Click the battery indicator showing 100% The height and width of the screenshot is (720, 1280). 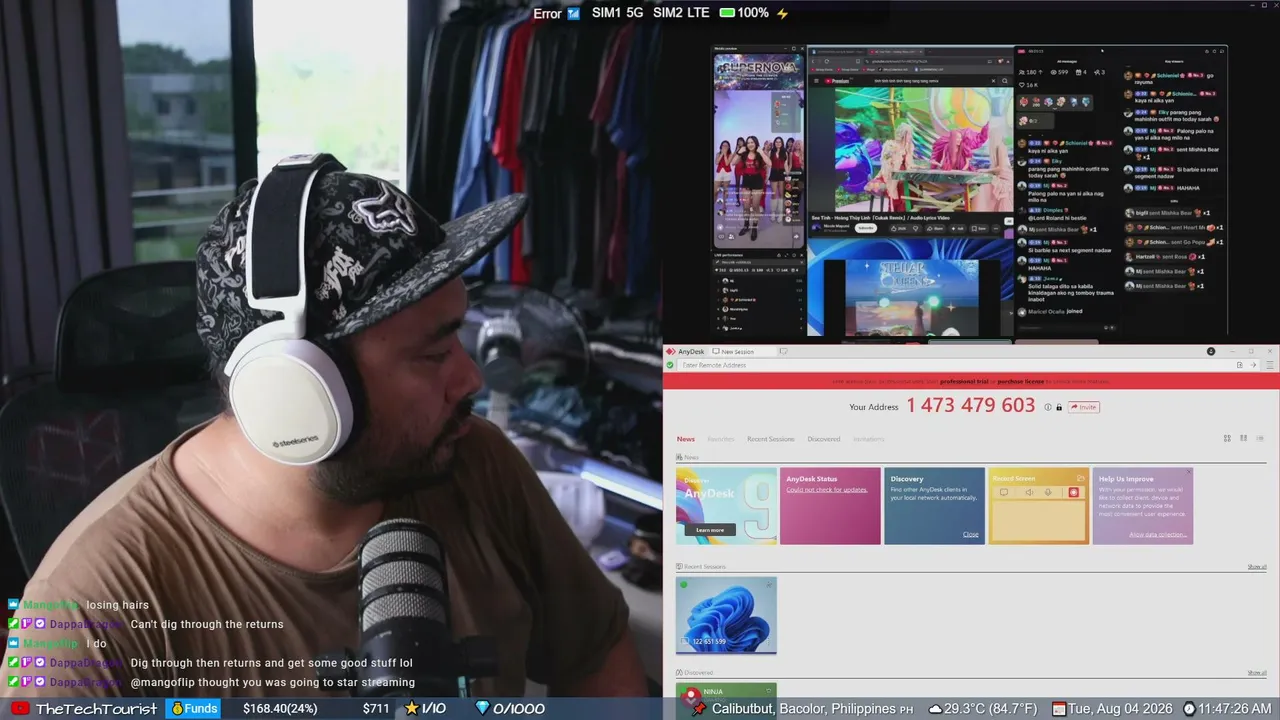tap(745, 13)
